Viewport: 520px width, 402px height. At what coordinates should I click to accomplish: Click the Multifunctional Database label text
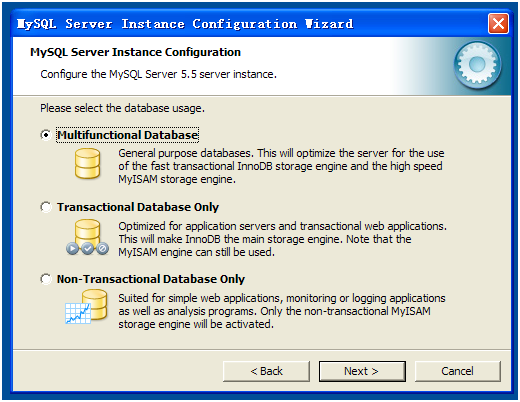tap(128, 135)
